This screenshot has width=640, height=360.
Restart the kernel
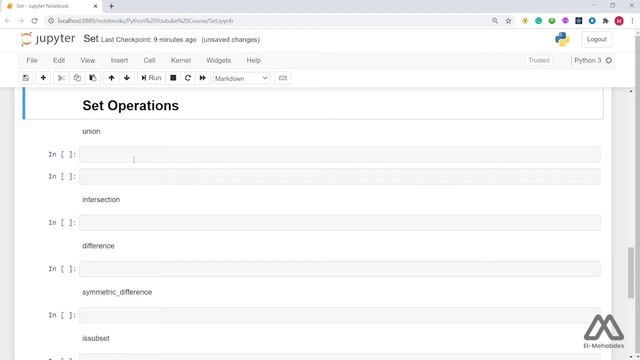point(188,78)
